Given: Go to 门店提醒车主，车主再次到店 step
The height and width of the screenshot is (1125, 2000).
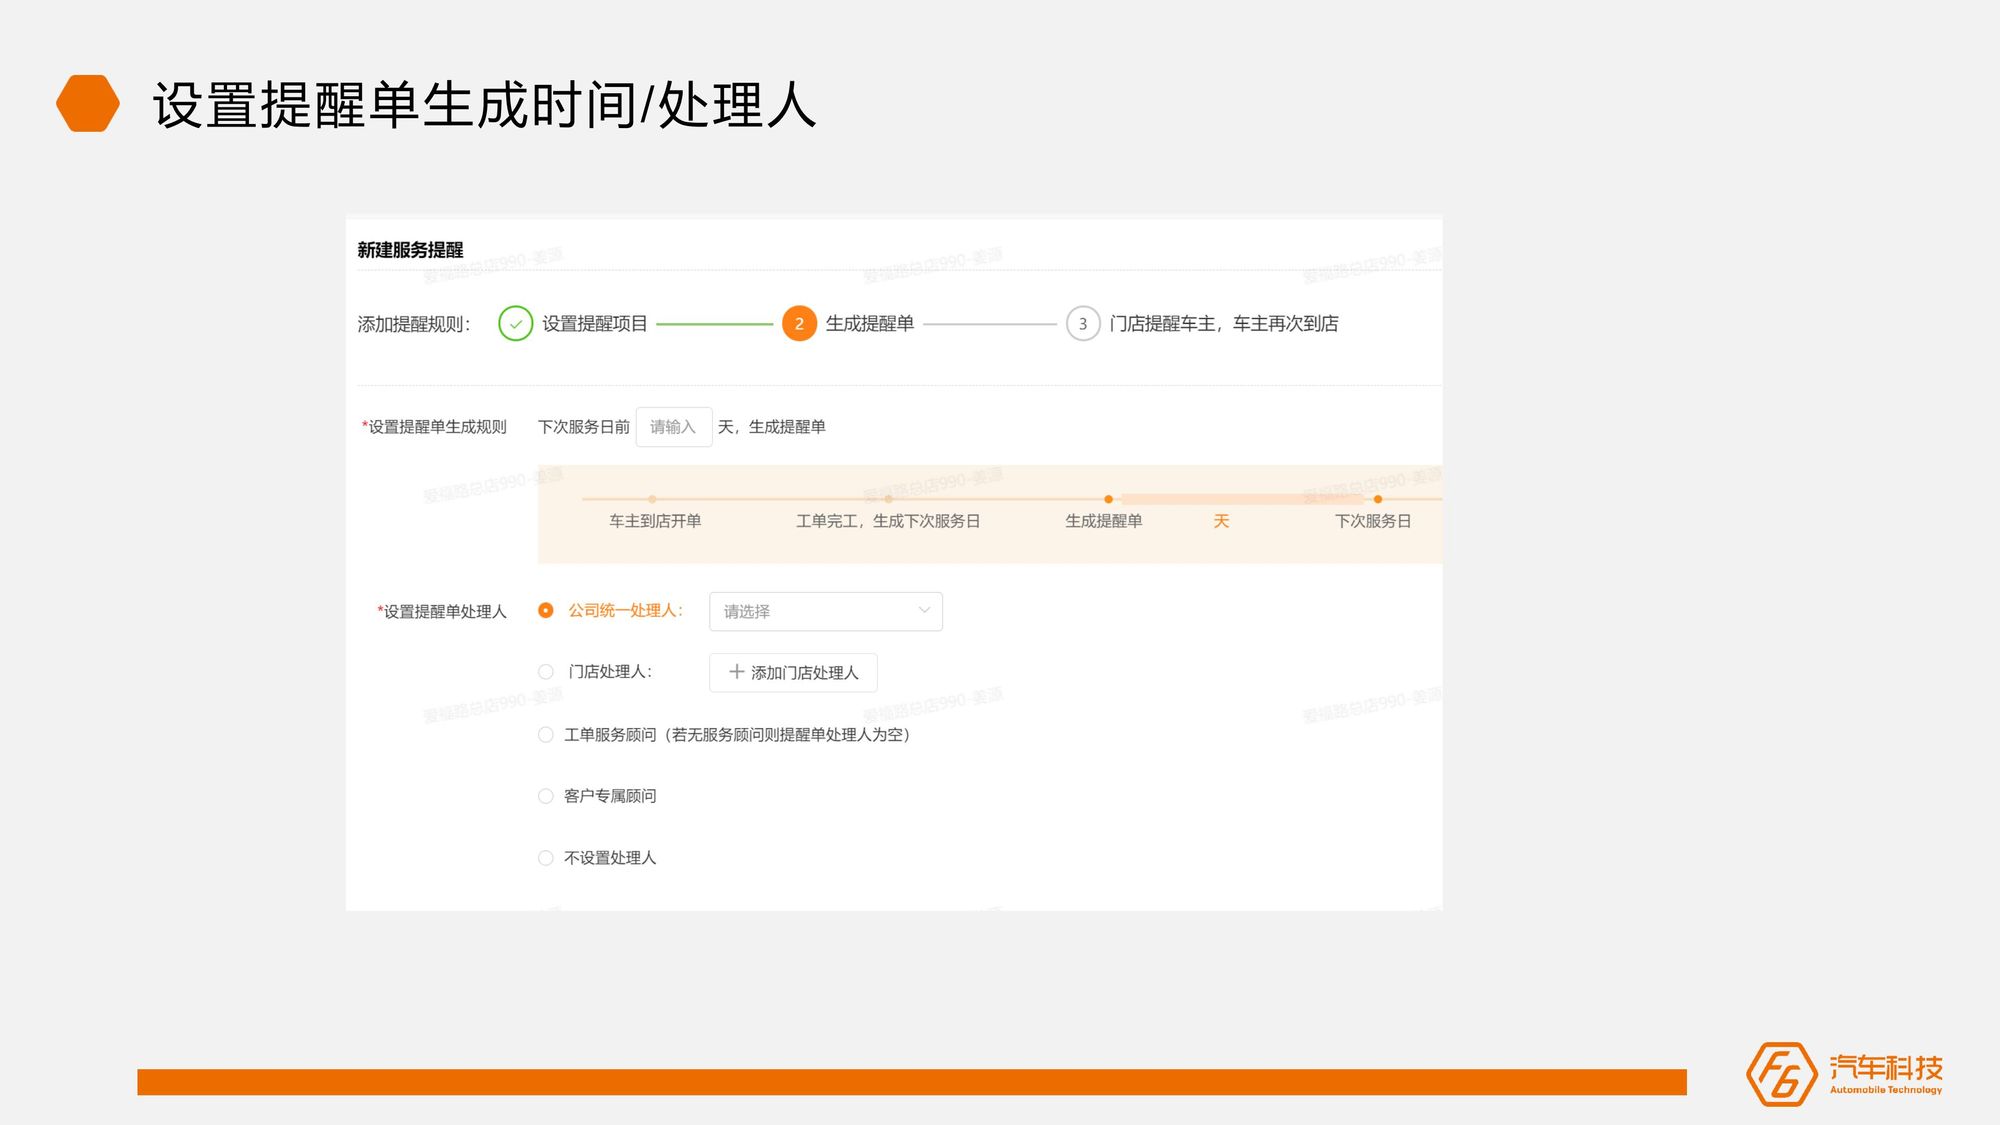Looking at the screenshot, I should pos(1224,324).
